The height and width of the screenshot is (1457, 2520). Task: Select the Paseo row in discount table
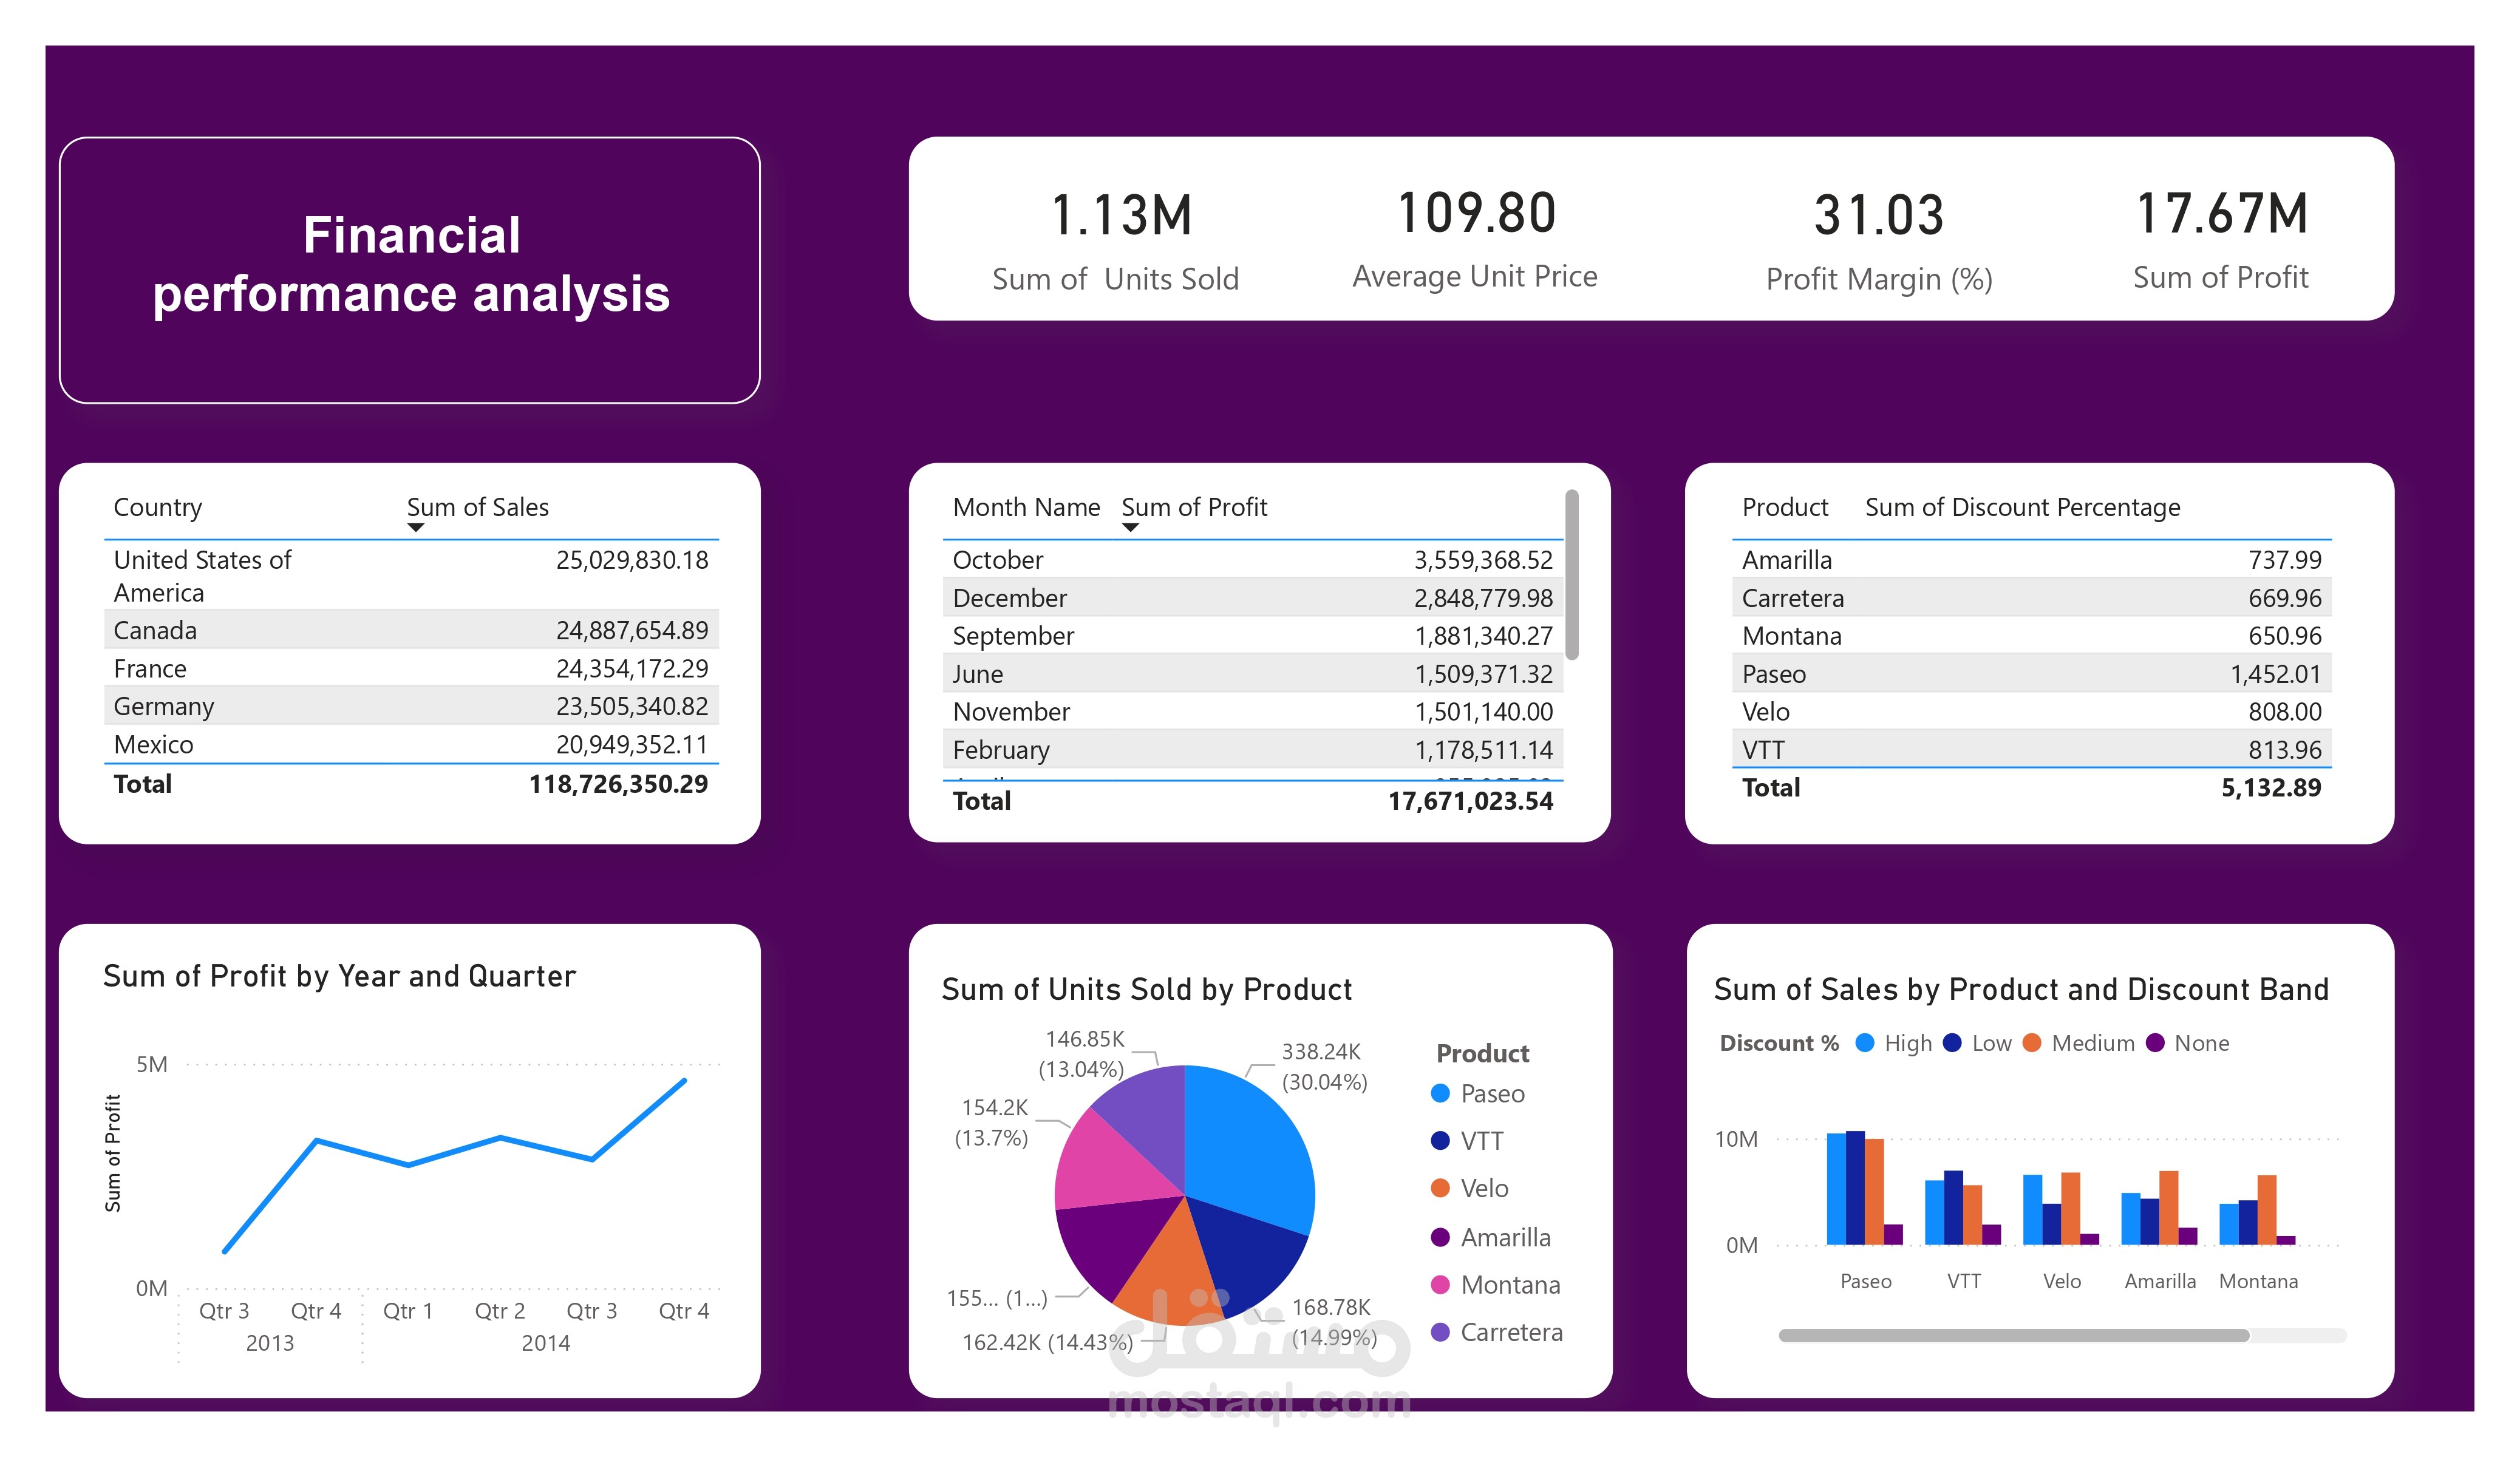(2031, 674)
